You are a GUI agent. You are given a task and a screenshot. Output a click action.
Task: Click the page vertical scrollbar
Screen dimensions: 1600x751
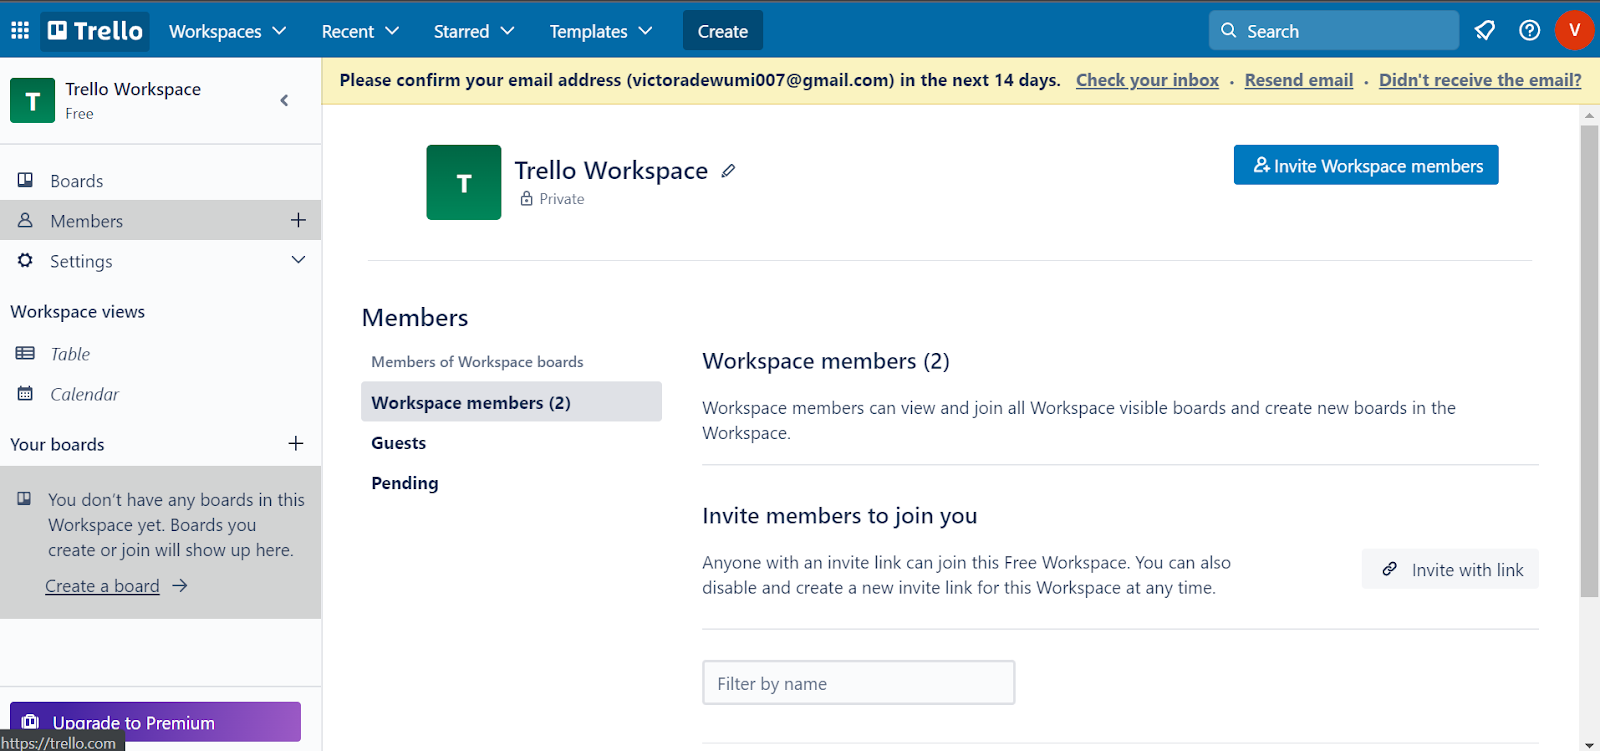click(x=1590, y=360)
